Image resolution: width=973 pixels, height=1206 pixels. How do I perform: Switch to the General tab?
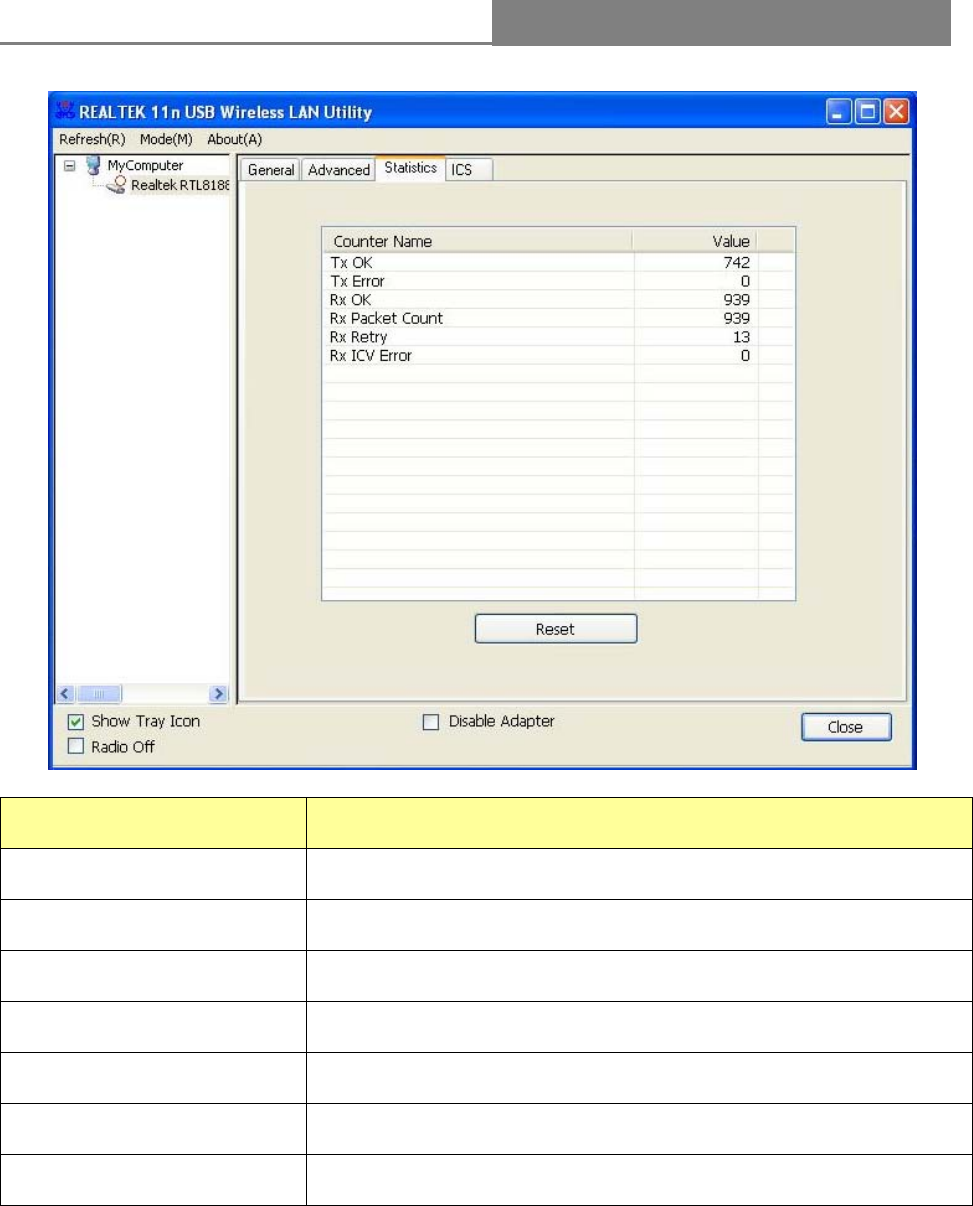[x=271, y=170]
